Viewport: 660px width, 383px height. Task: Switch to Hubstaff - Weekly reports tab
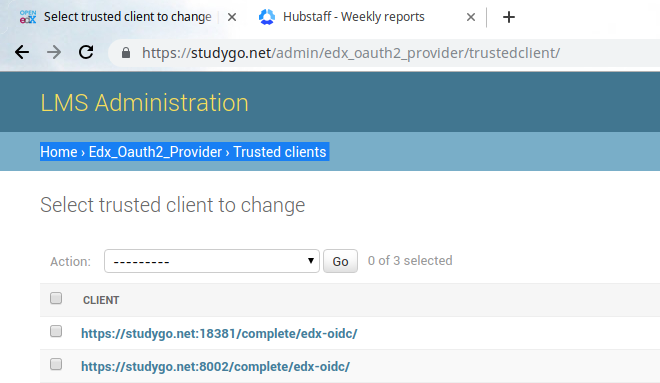click(x=354, y=17)
